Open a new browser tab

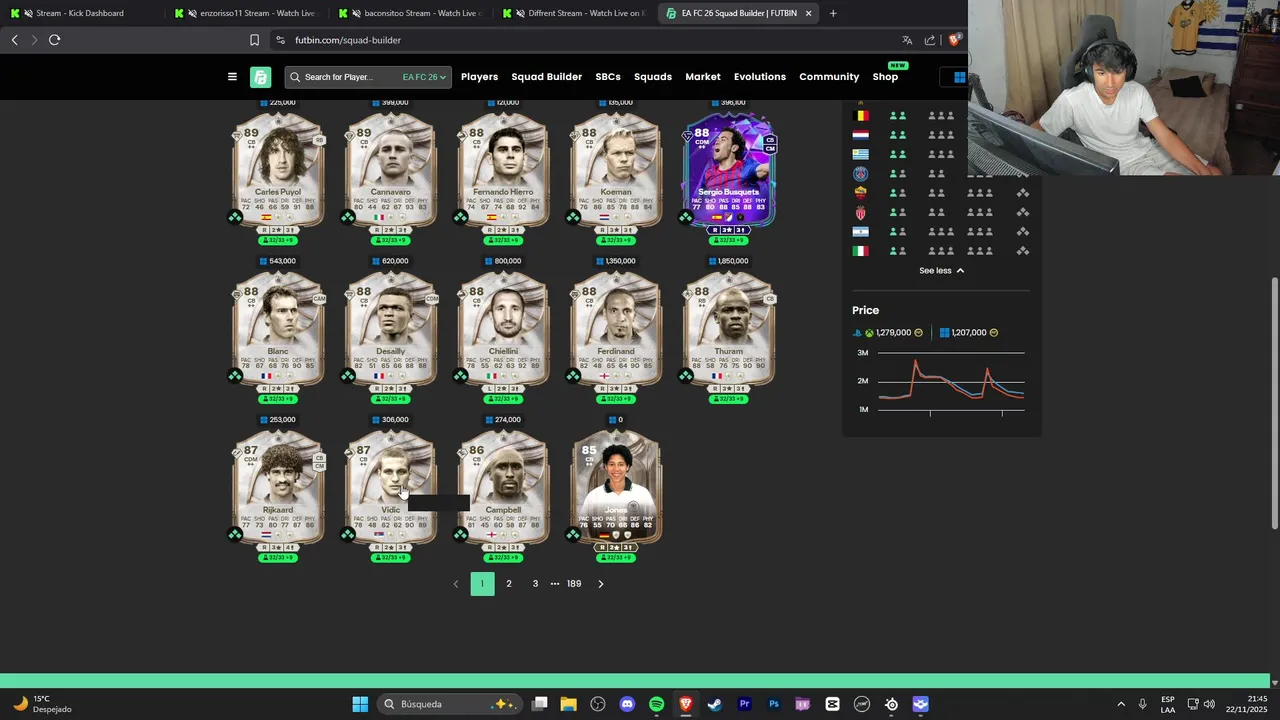coord(833,13)
